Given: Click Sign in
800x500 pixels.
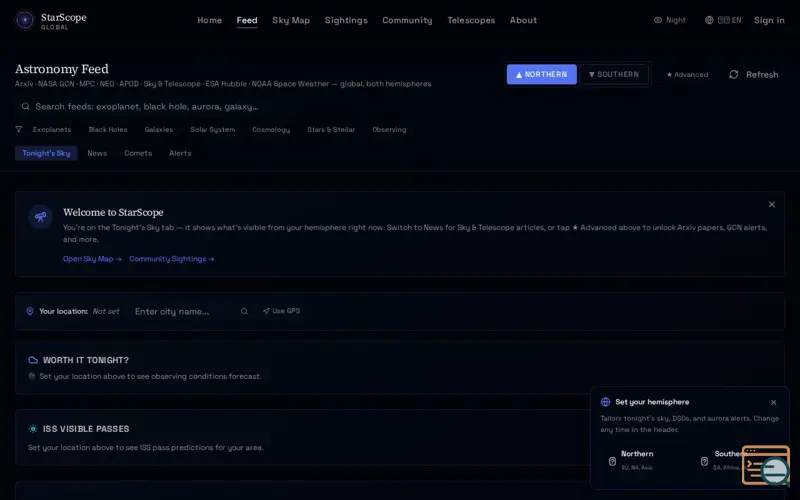Looking at the screenshot, I should tap(769, 20).
